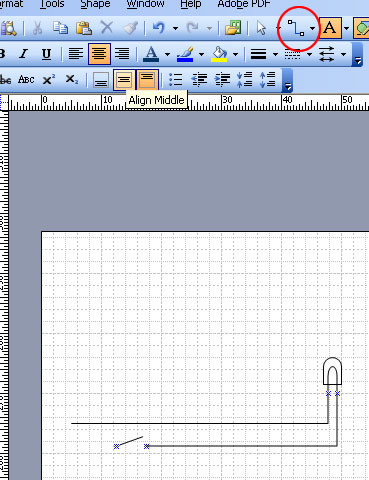
Task: Open the Redo history dropdown arrow
Action: pos(209,29)
